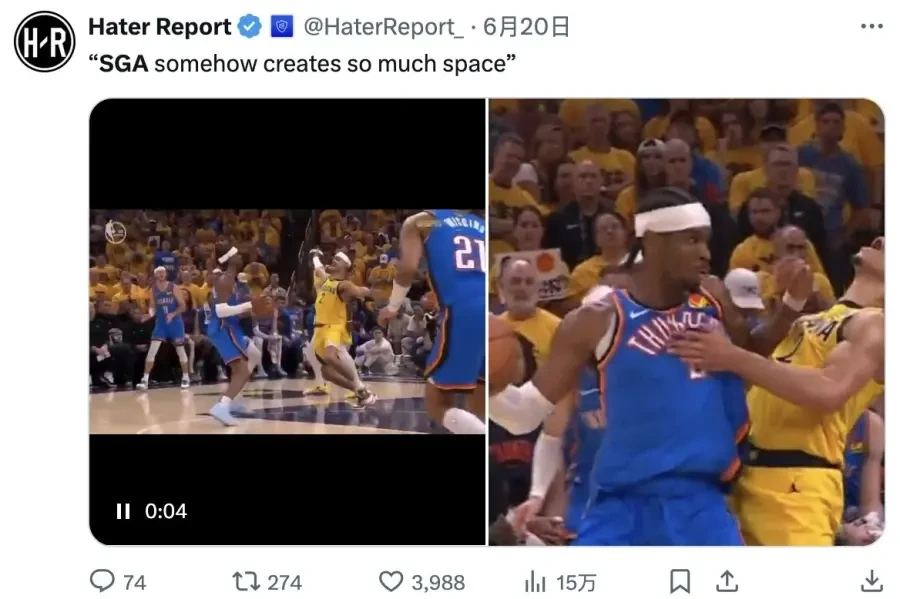Pause the video at 0:04
900x599 pixels.
[123, 511]
